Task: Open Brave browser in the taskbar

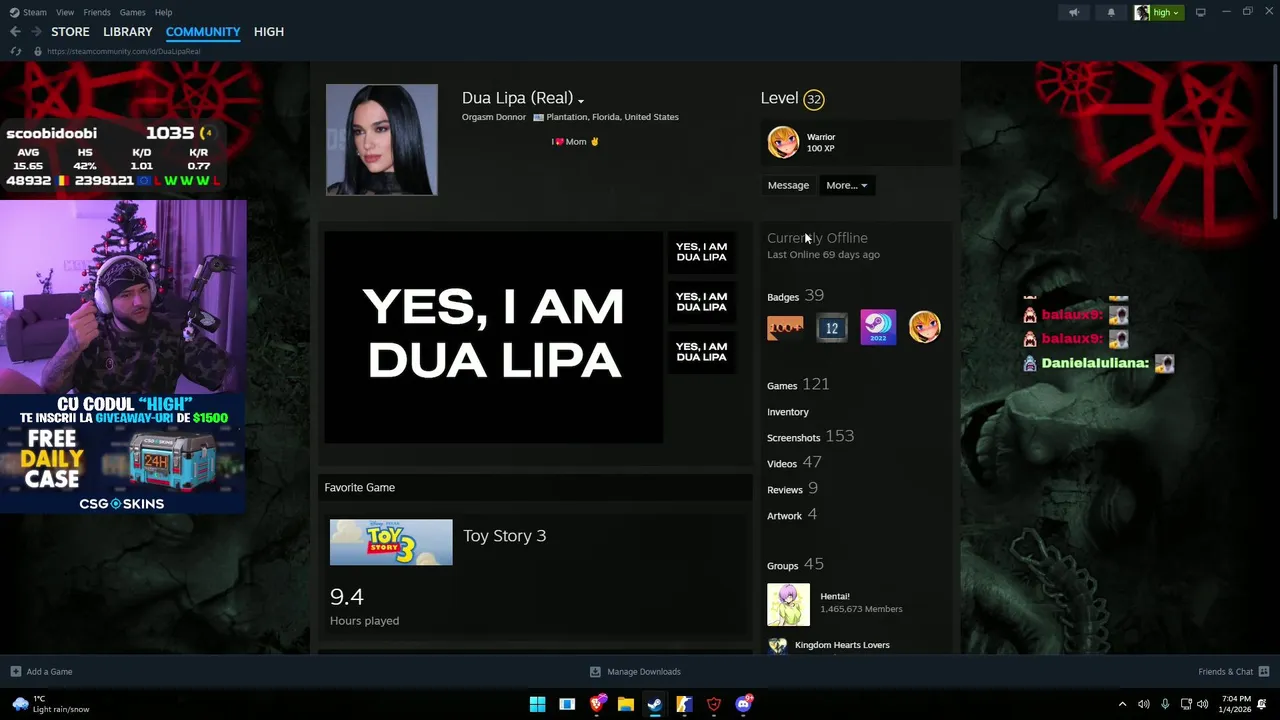Action: (597, 704)
